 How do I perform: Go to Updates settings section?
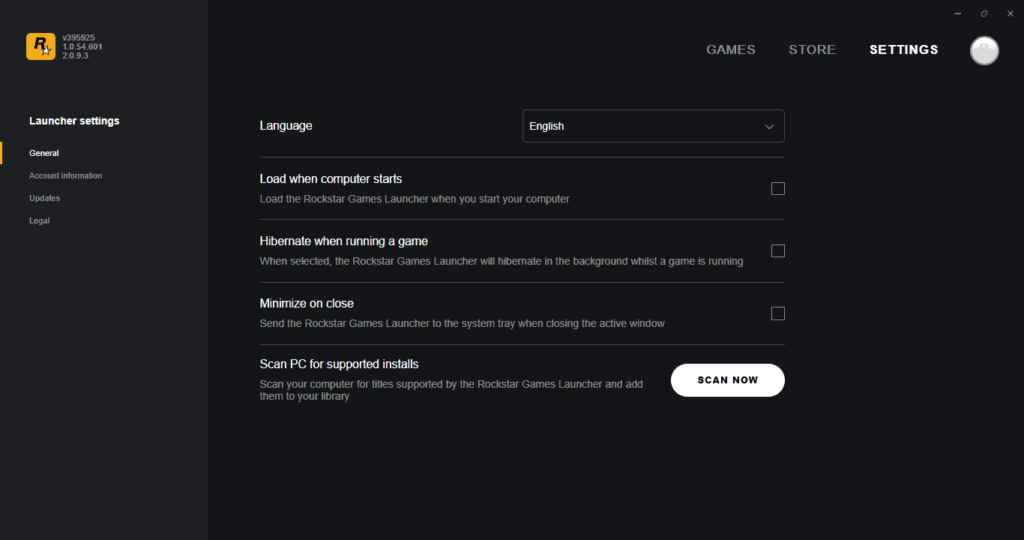[x=44, y=198]
